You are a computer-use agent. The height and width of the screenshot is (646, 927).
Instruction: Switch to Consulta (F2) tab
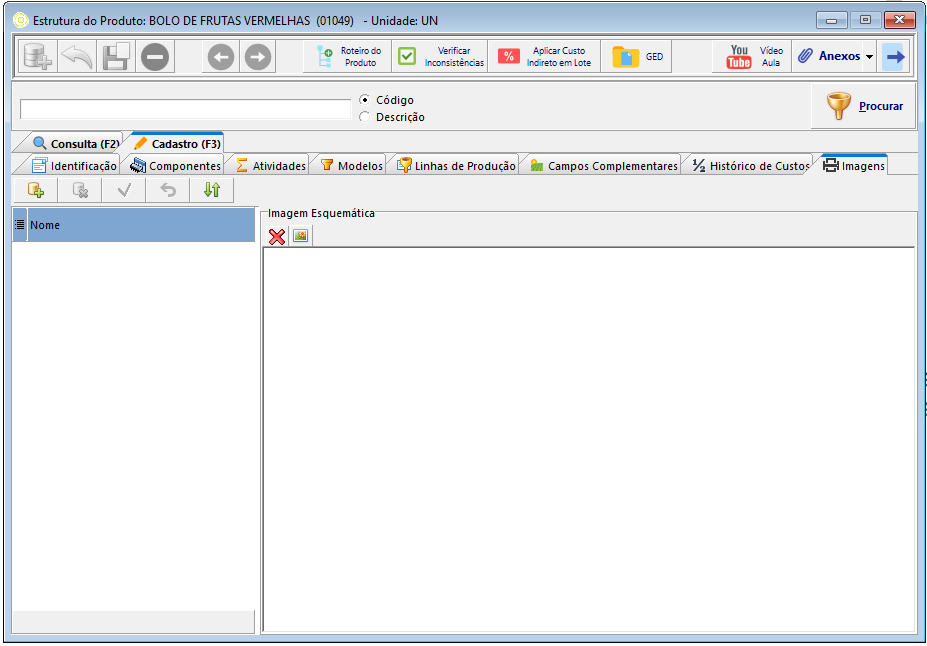pos(76,144)
